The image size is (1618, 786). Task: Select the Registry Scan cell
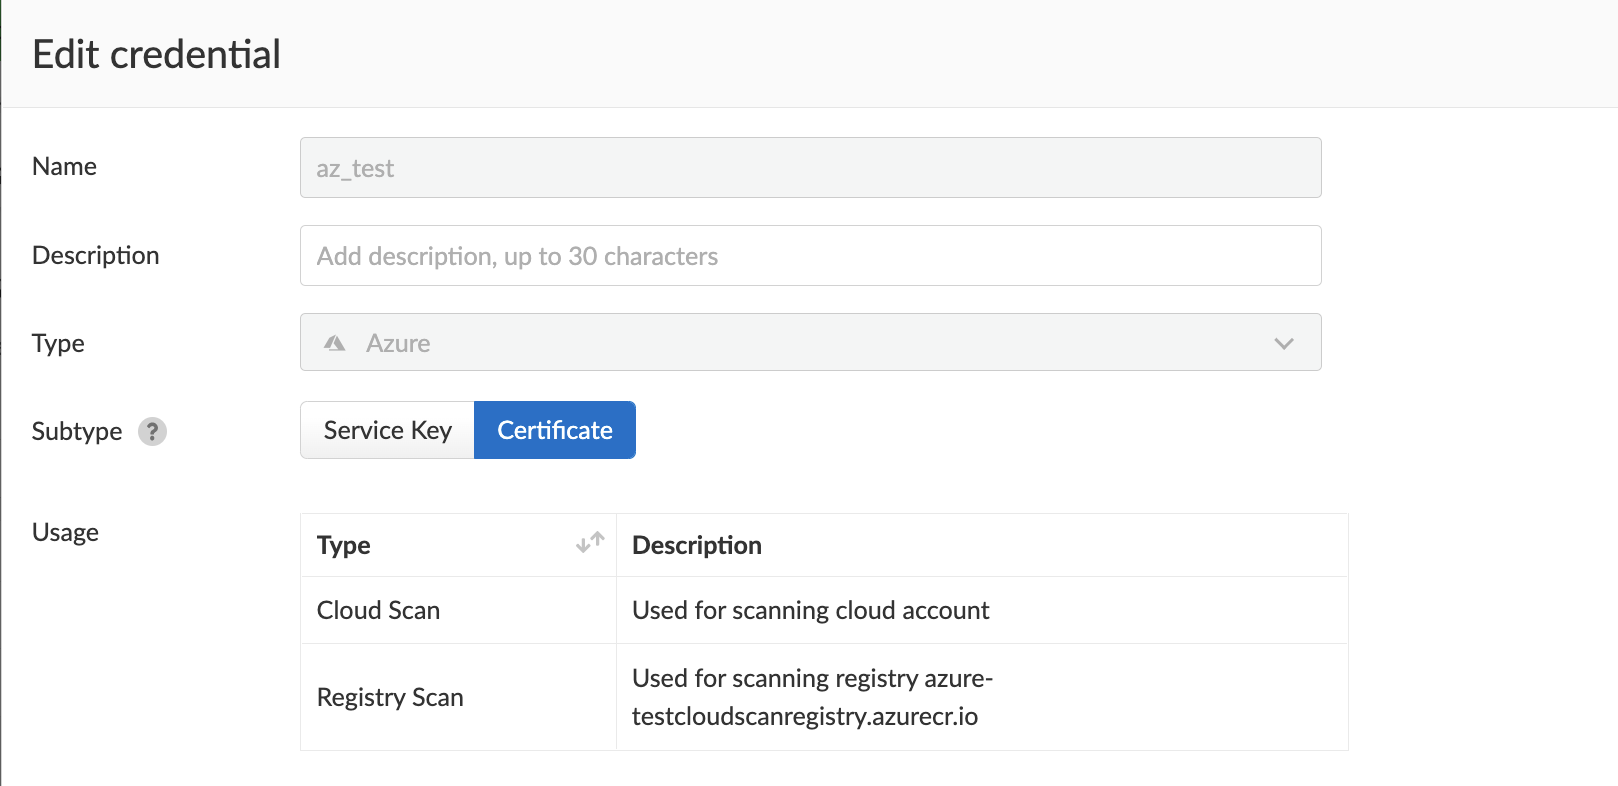click(458, 697)
